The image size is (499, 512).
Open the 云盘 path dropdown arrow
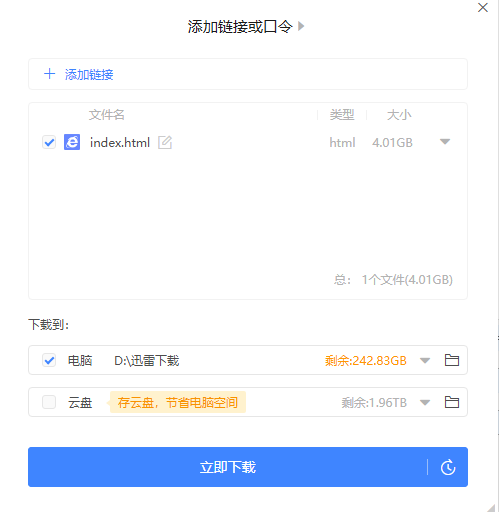425,402
